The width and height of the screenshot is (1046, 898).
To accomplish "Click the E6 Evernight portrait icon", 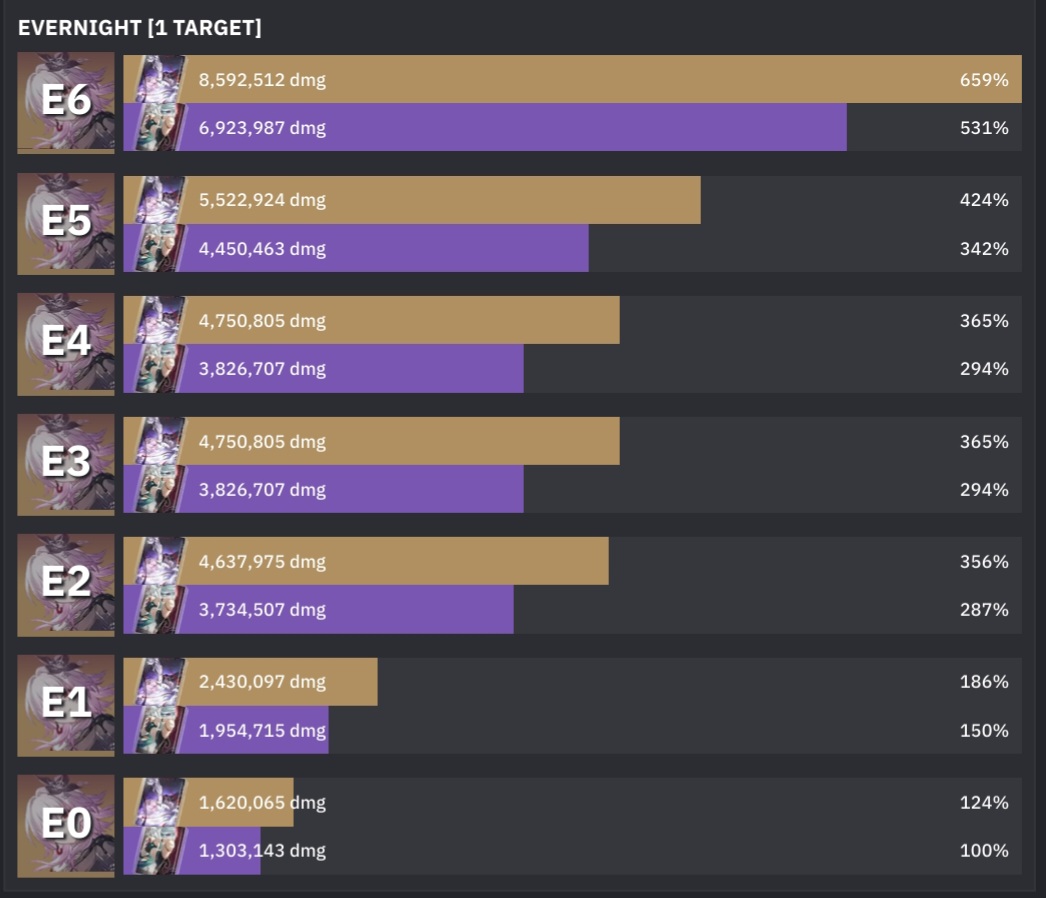I will tap(66, 103).
